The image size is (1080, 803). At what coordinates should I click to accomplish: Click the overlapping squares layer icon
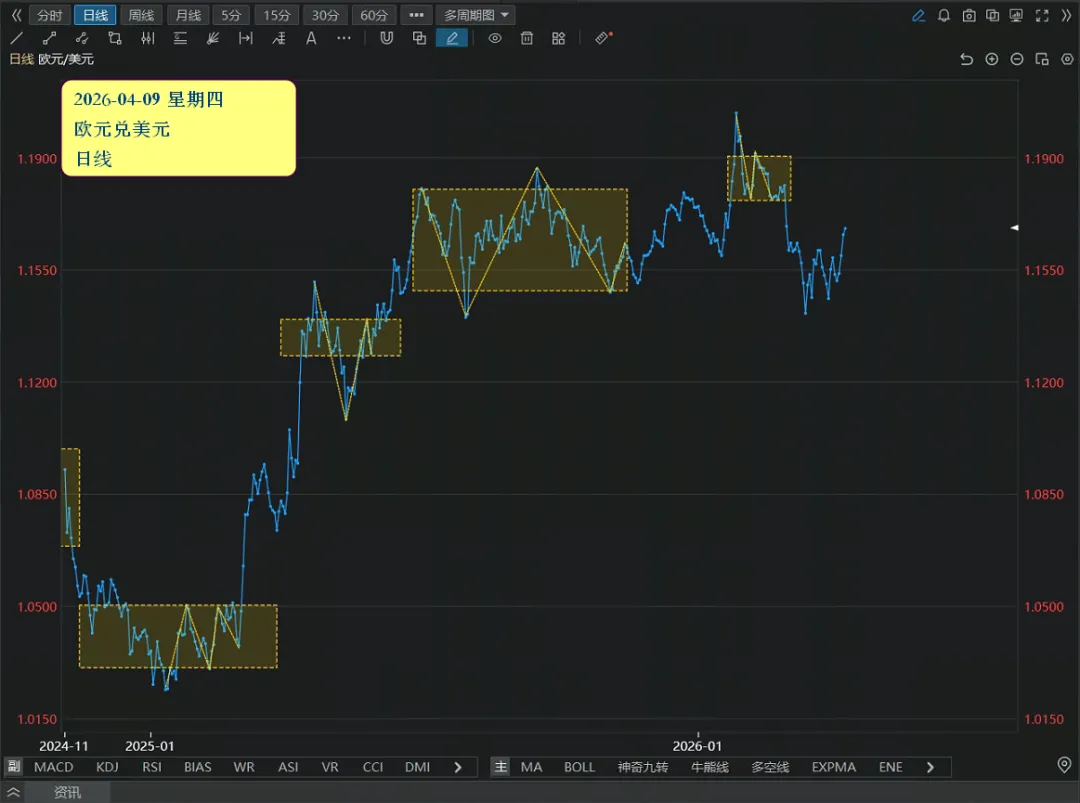tap(419, 39)
